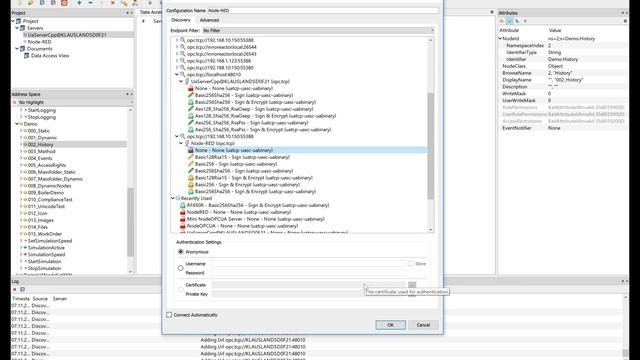This screenshot has height=360, width=640.
Task: Select Node-RED server in Project tree
Action: 40,42
